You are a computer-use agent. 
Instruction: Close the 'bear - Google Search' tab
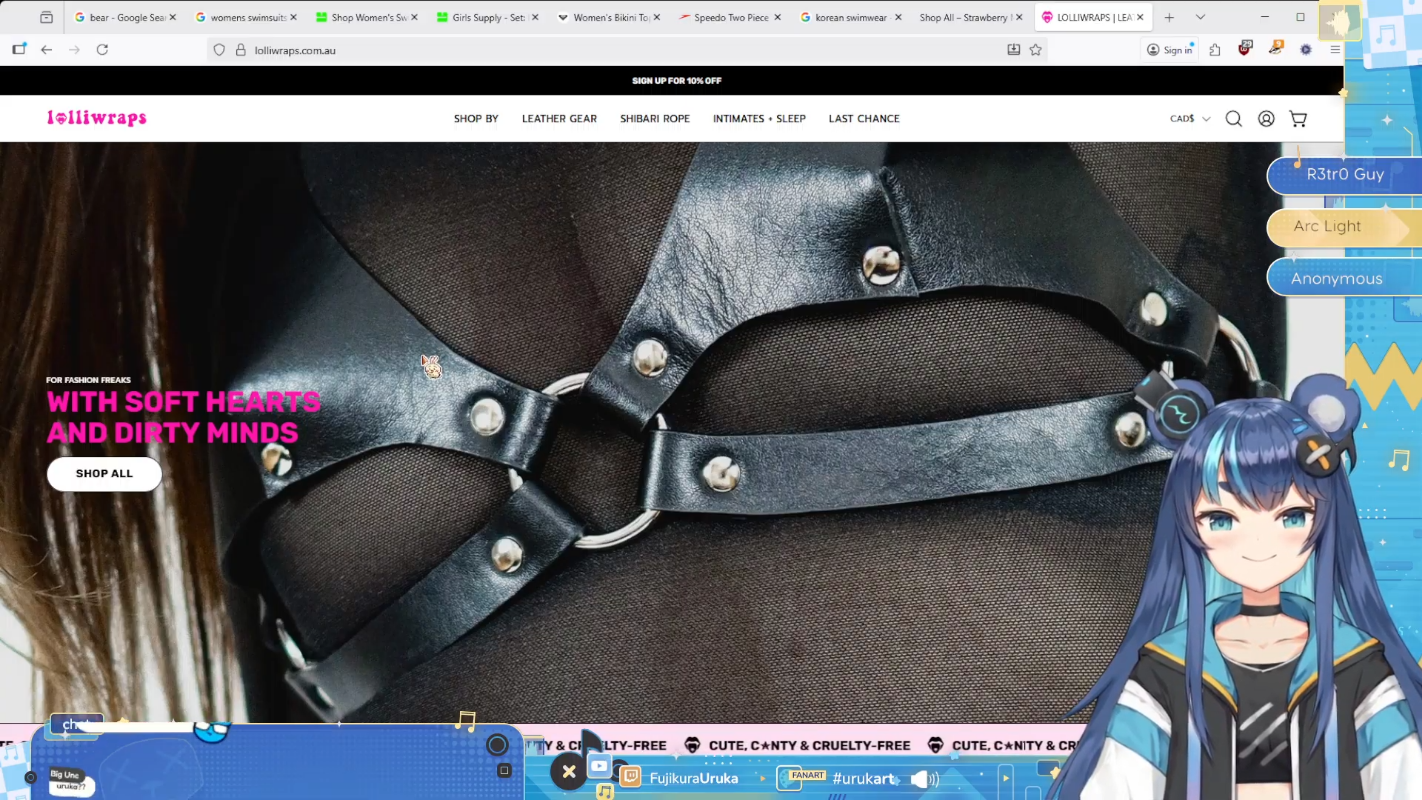(x=173, y=17)
